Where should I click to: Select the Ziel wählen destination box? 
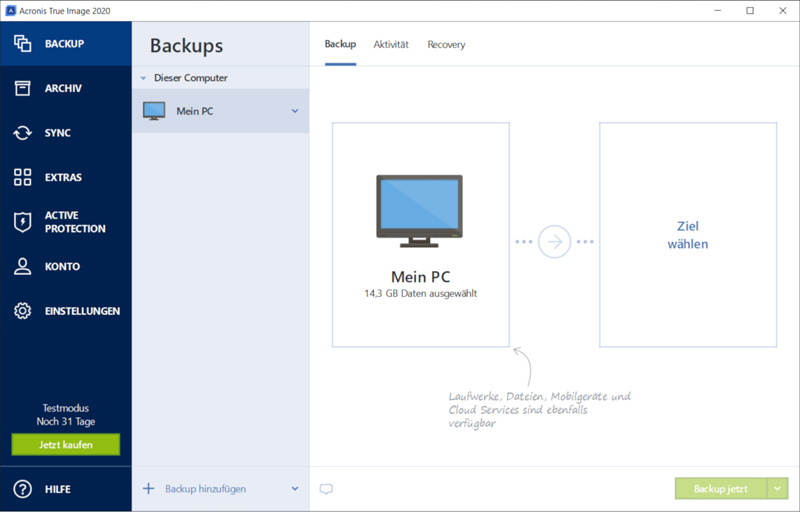click(x=688, y=235)
